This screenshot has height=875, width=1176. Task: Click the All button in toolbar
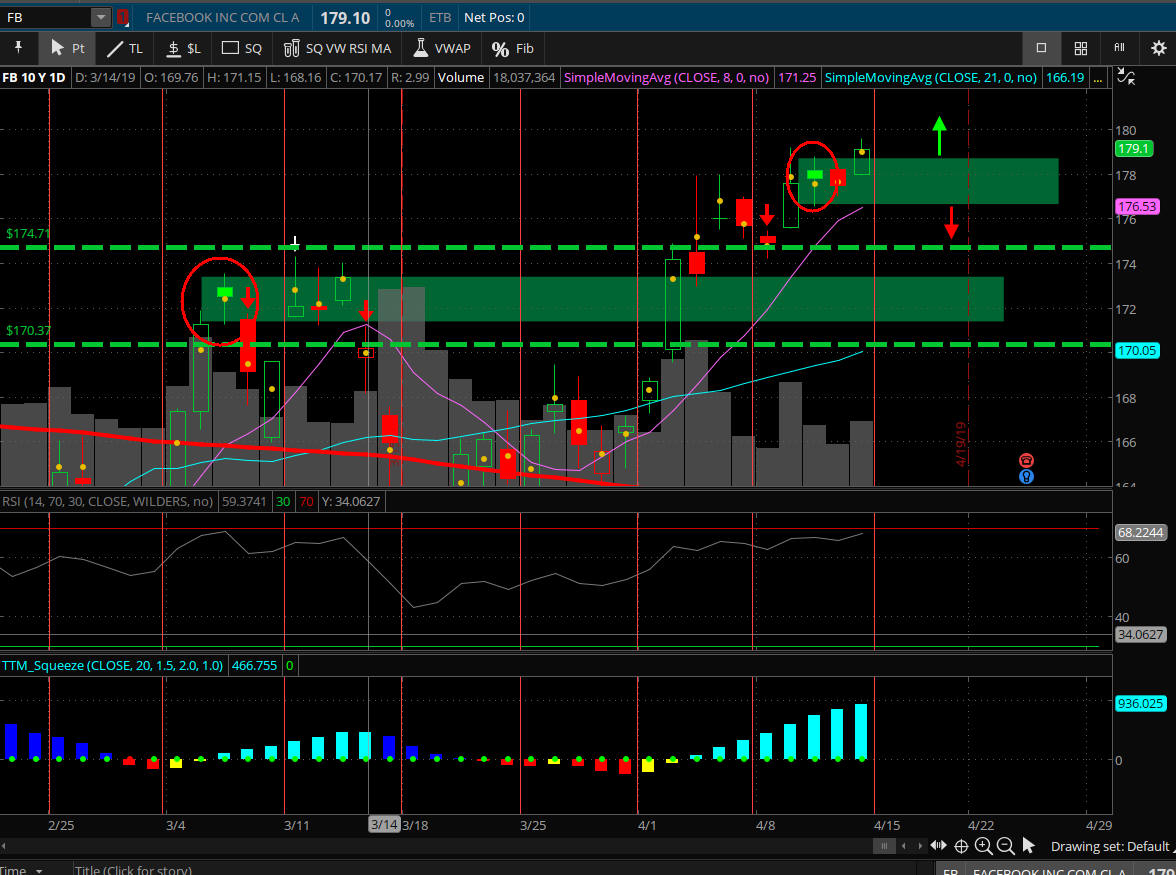[1119, 48]
